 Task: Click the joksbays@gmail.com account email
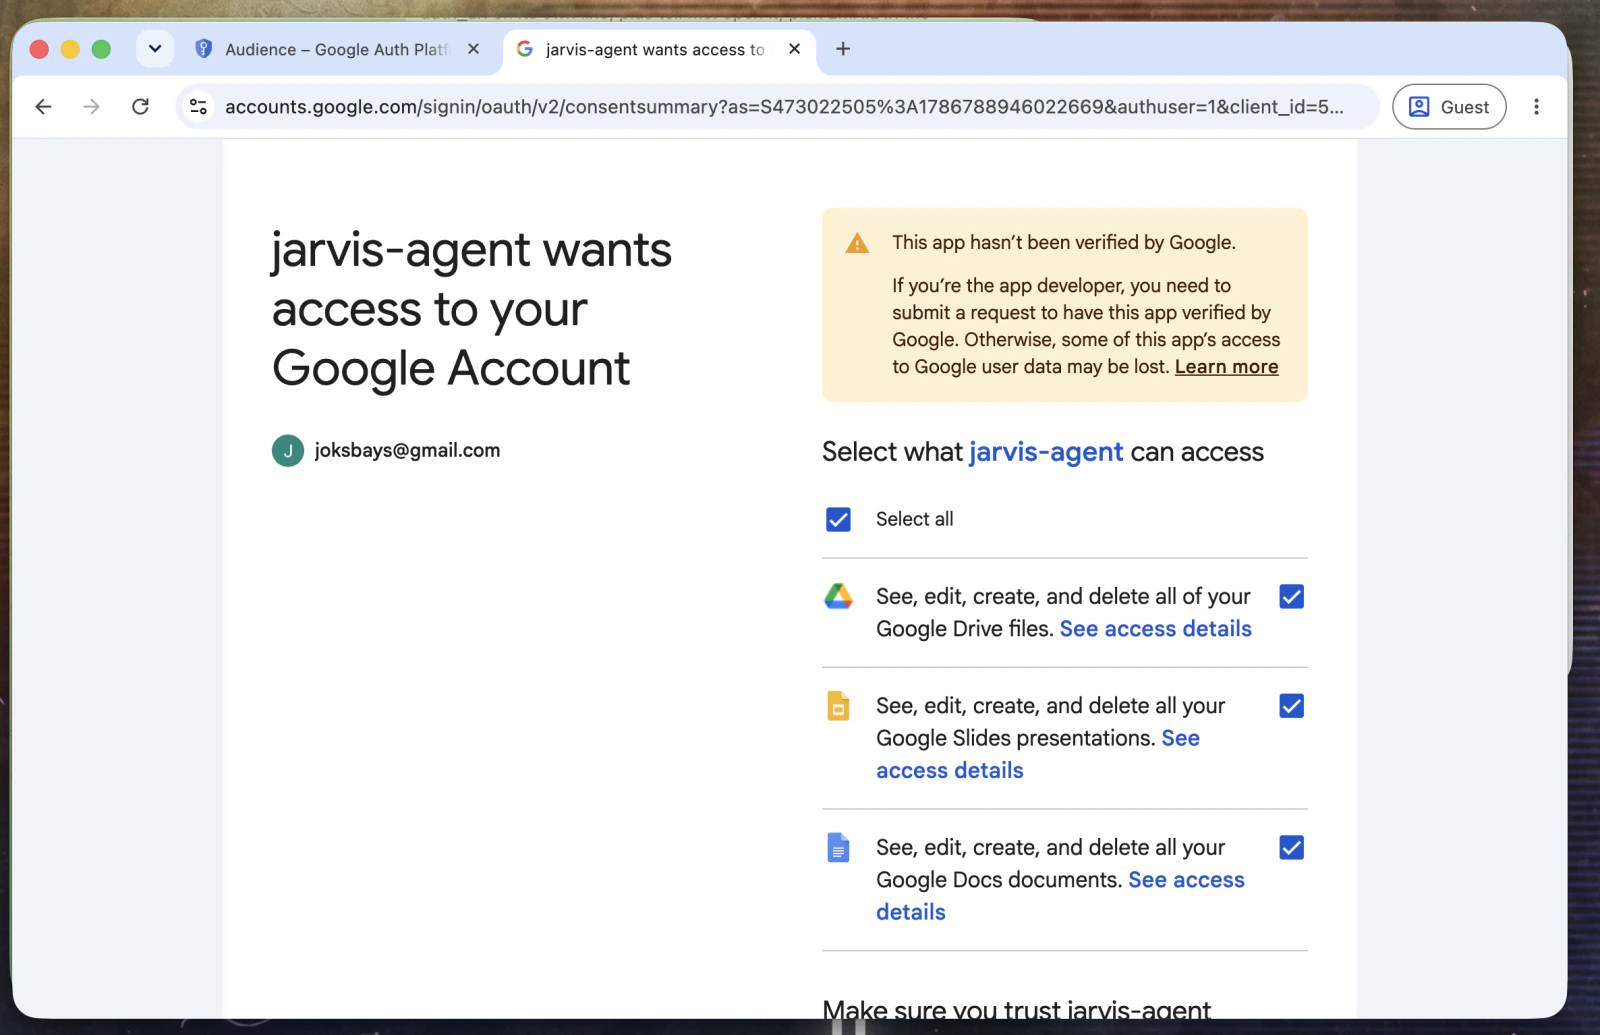tap(407, 451)
